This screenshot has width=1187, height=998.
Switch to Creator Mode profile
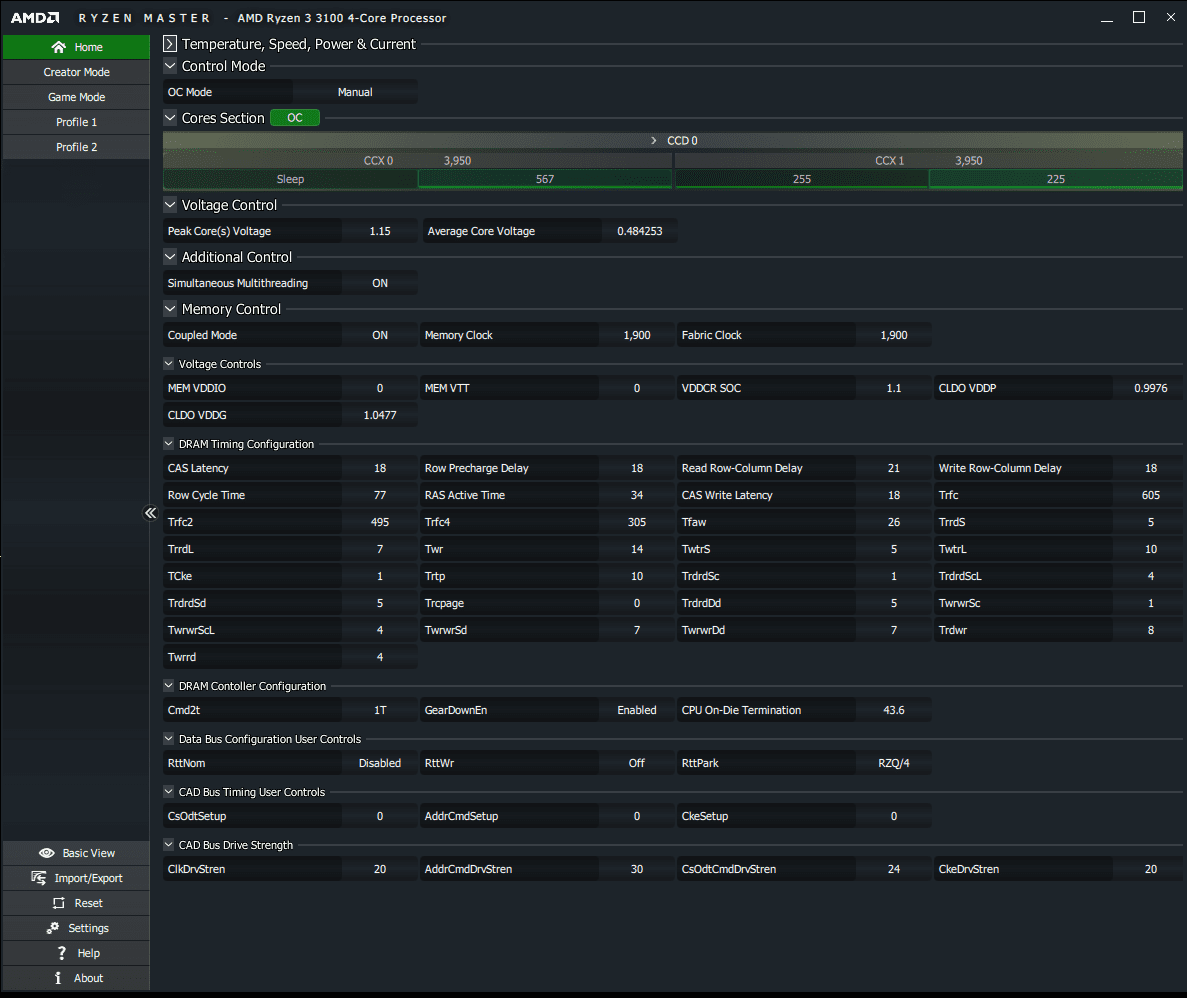coord(76,72)
